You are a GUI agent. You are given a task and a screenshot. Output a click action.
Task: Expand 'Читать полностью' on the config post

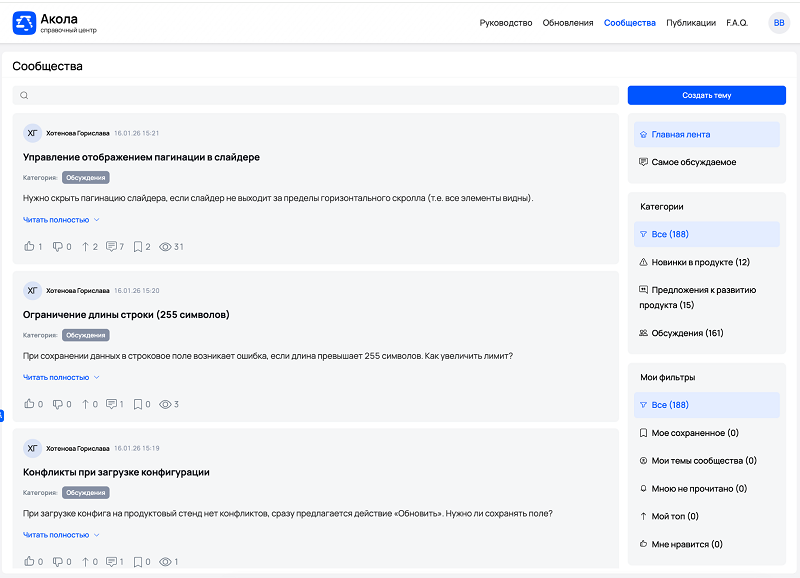(x=59, y=534)
